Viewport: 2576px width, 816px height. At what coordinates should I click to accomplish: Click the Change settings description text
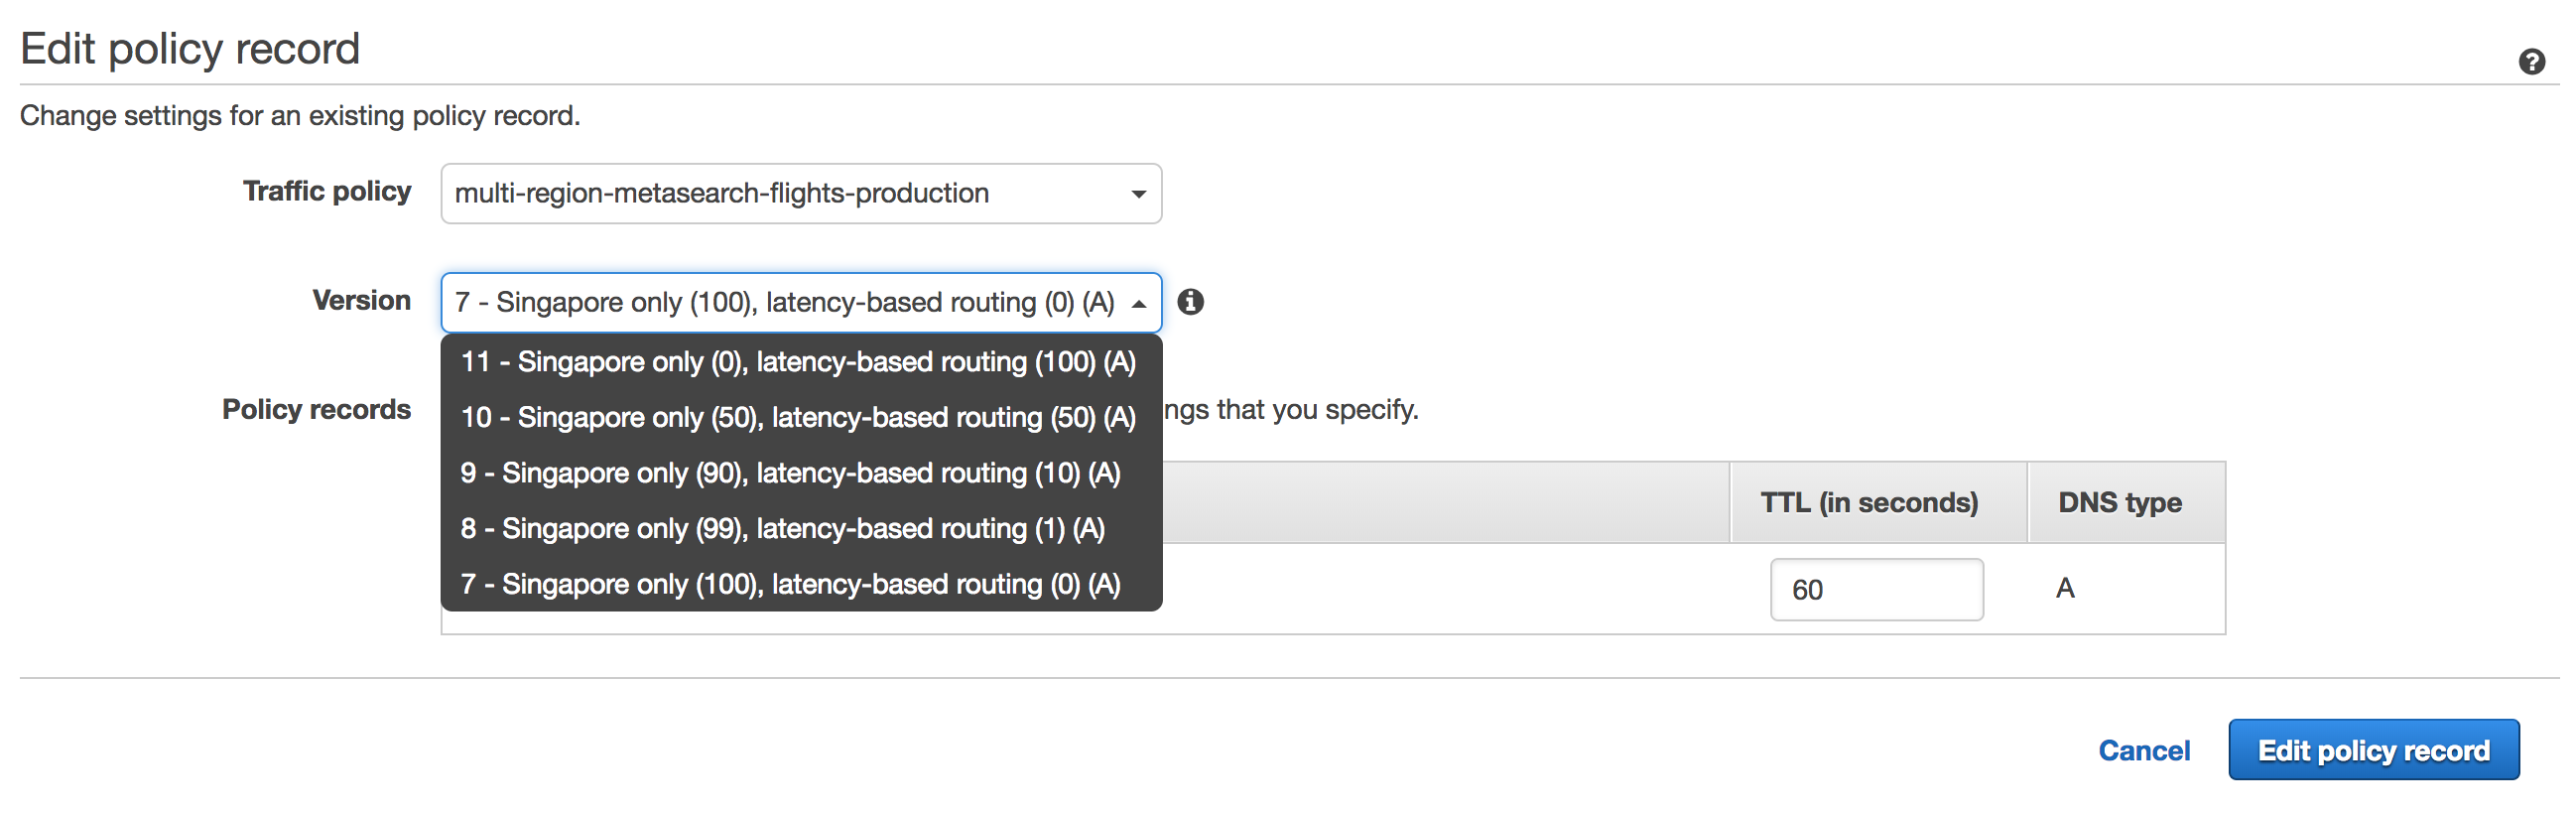pyautogui.click(x=299, y=116)
